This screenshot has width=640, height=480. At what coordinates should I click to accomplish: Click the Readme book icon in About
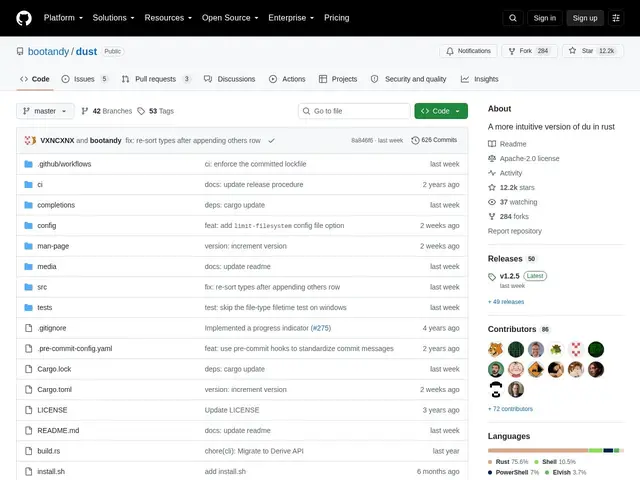(492, 144)
